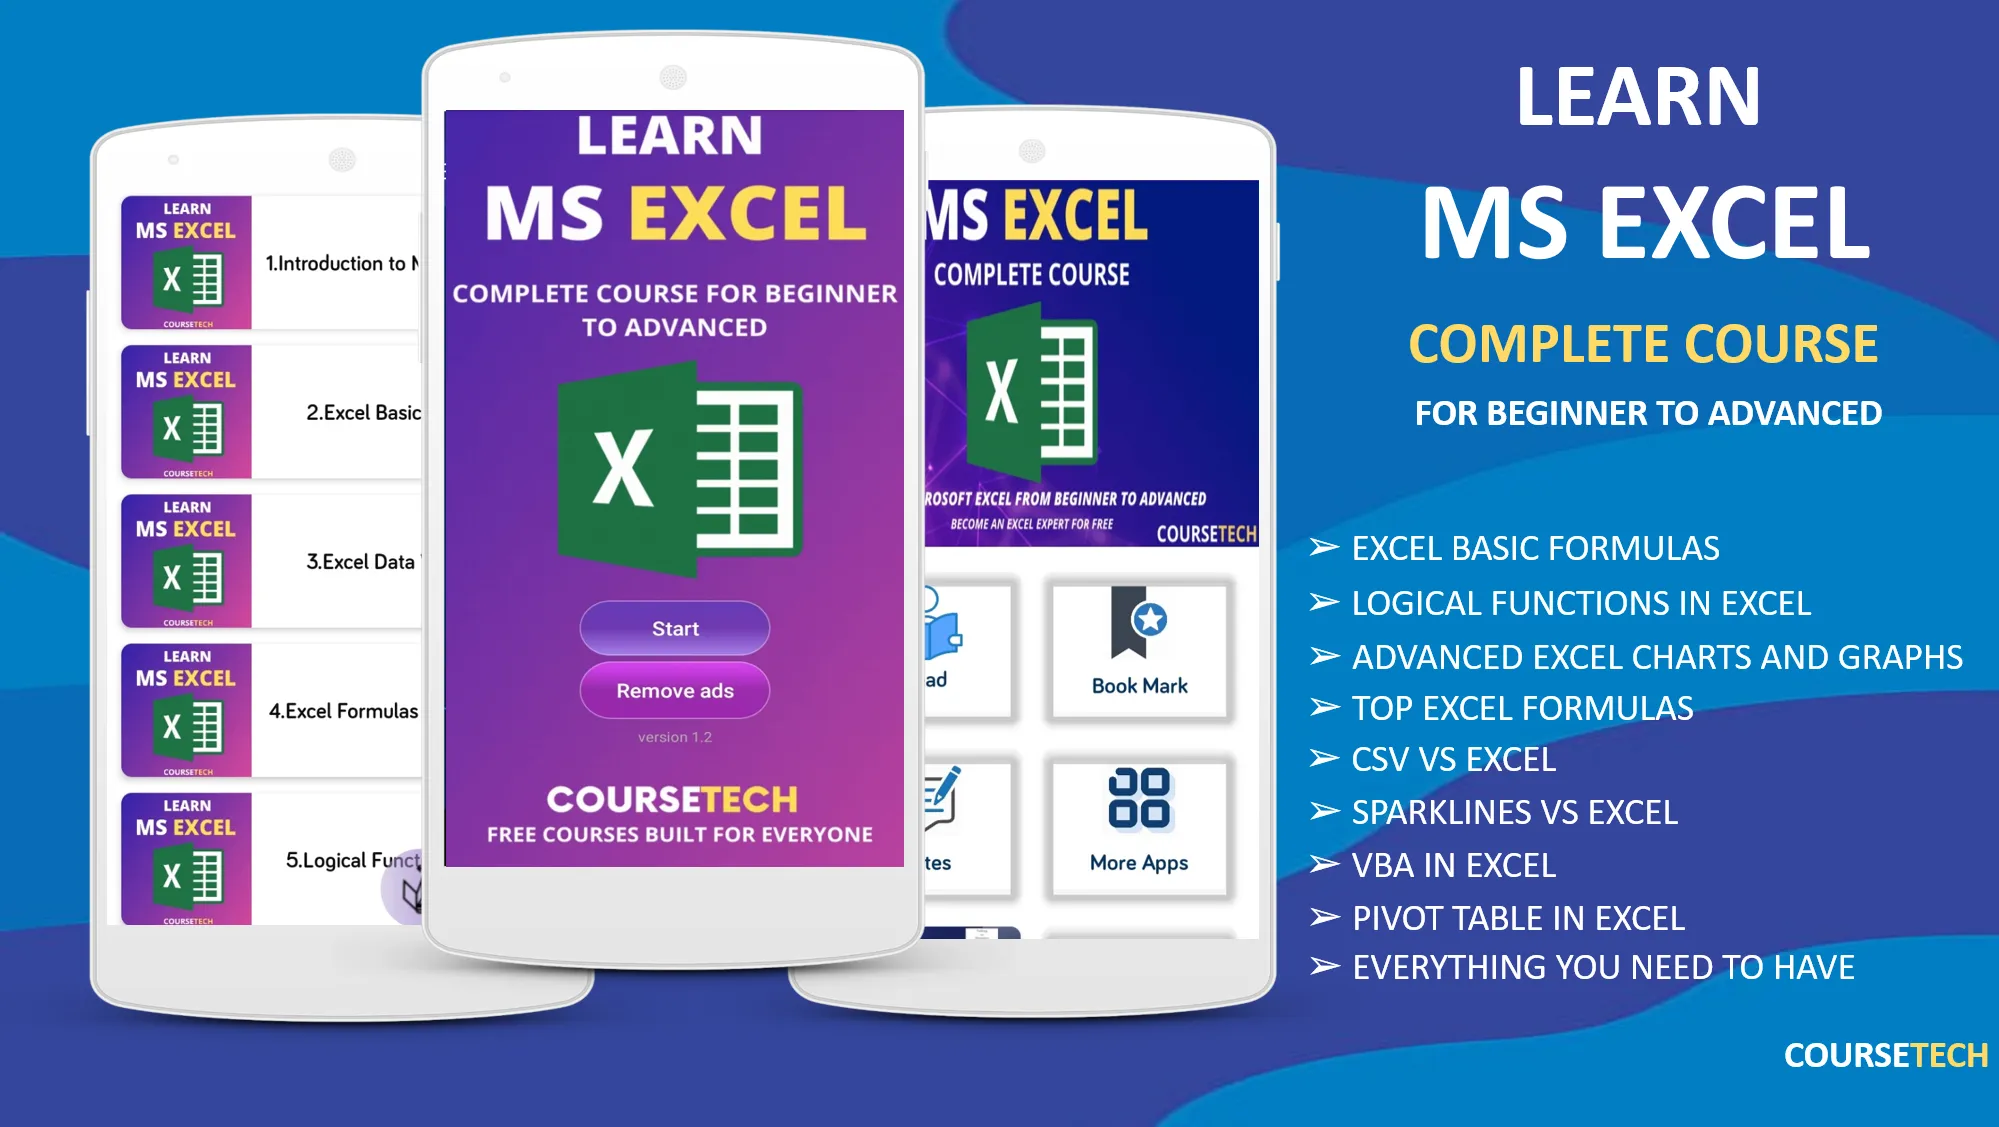
Task: Toggle the Remove Ads option
Action: [674, 689]
